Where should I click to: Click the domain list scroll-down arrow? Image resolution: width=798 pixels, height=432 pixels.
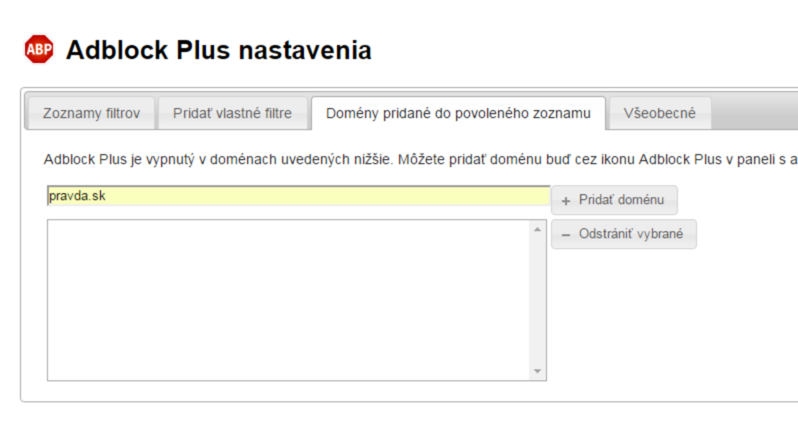coord(537,371)
